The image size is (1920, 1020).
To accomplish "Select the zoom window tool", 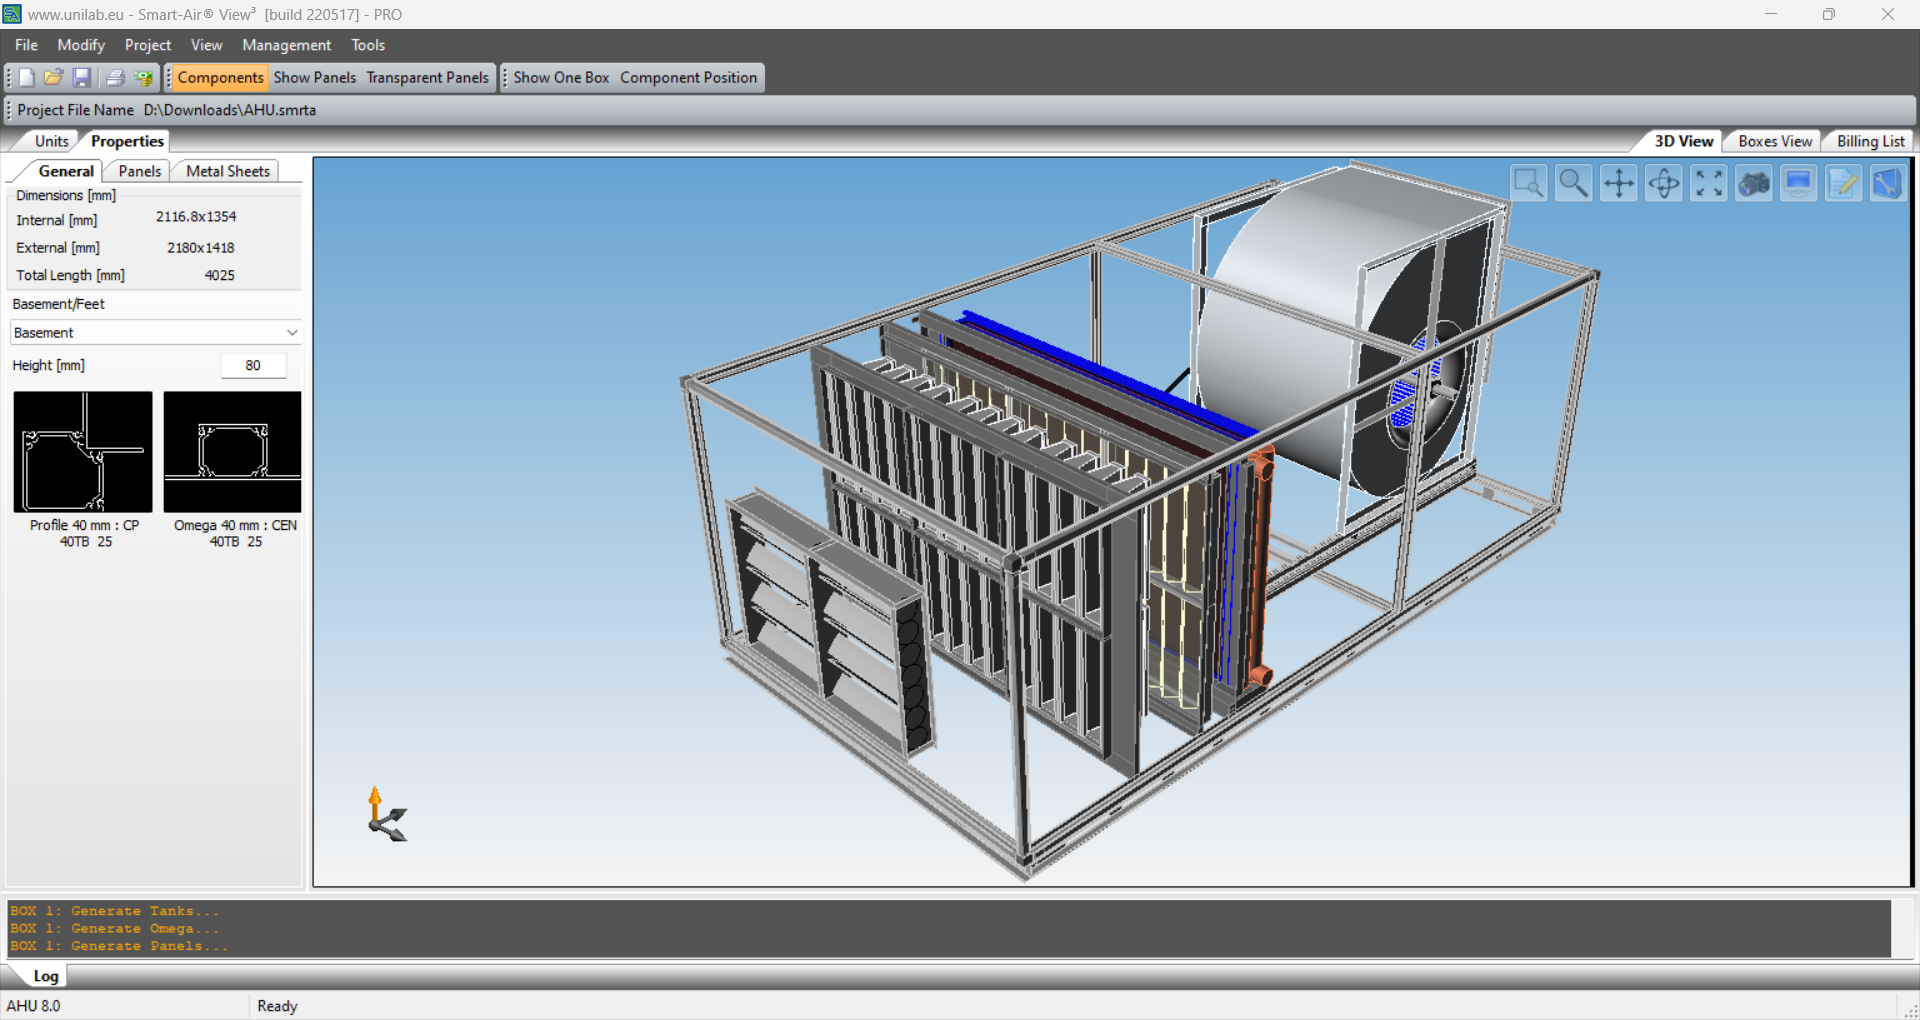I will pyautogui.click(x=1529, y=182).
